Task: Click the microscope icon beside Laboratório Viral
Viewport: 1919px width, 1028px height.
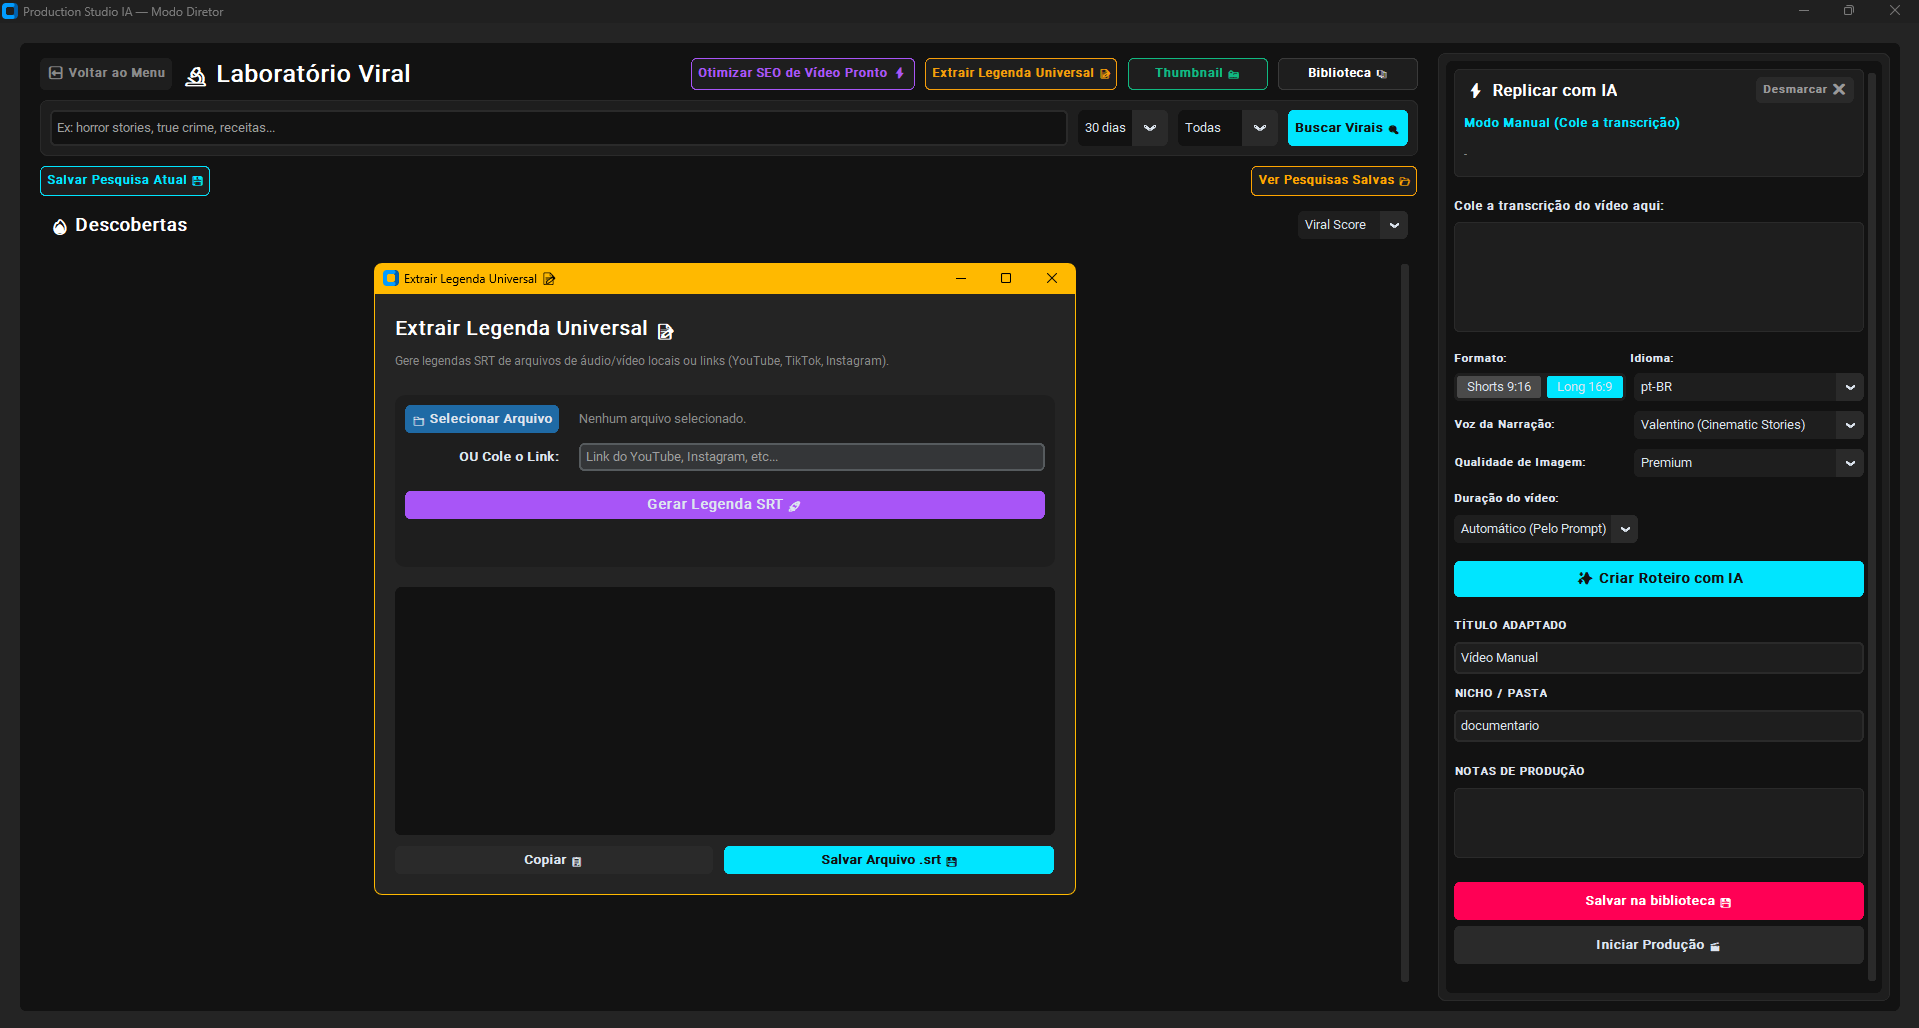Action: (x=196, y=76)
